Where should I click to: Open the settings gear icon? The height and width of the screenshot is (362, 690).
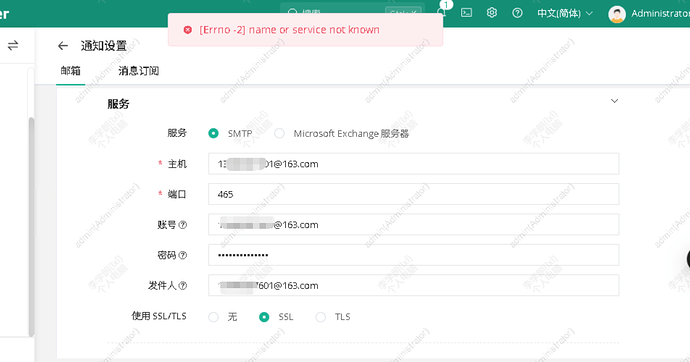pyautogui.click(x=492, y=13)
